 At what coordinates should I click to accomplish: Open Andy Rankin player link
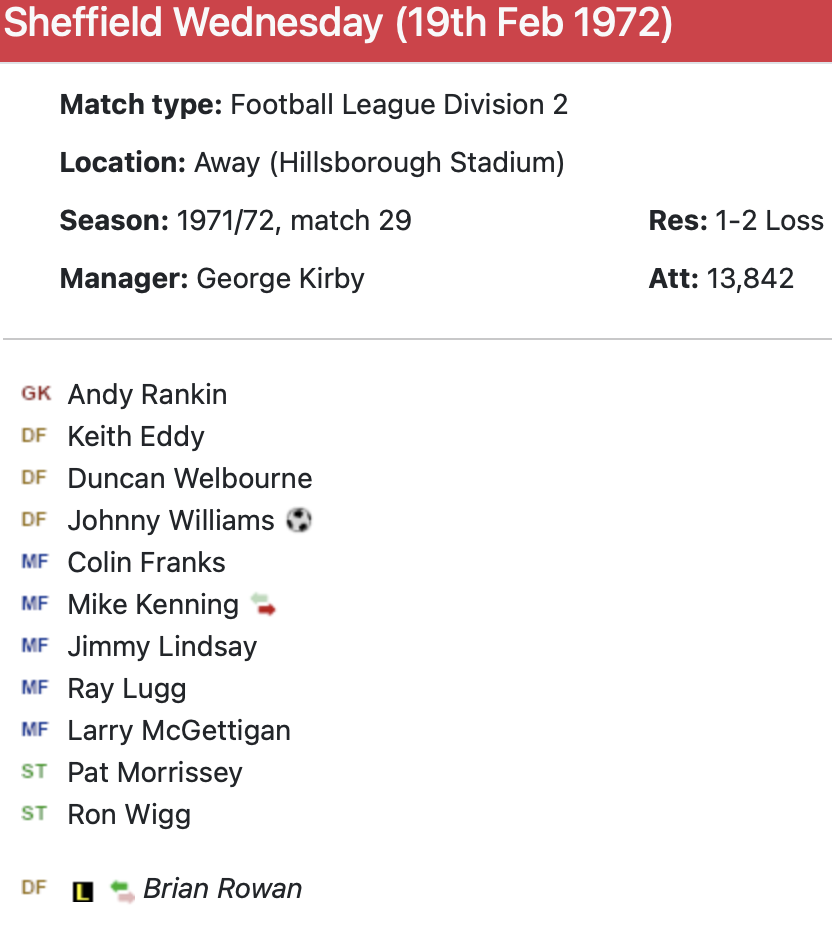147,395
